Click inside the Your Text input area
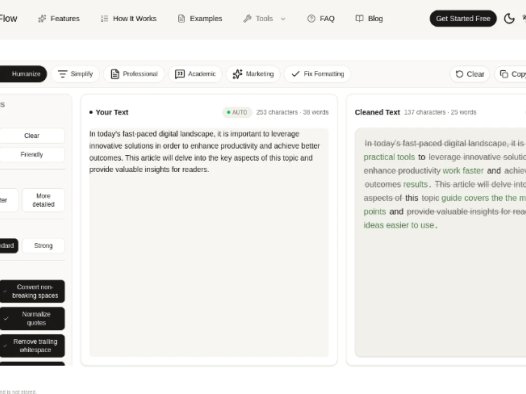This screenshot has height=394, width=526. [x=209, y=242]
